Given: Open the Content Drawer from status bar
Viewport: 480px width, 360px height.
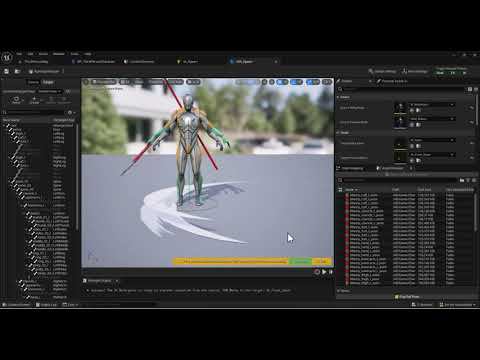Looking at the screenshot, I should tap(16, 305).
